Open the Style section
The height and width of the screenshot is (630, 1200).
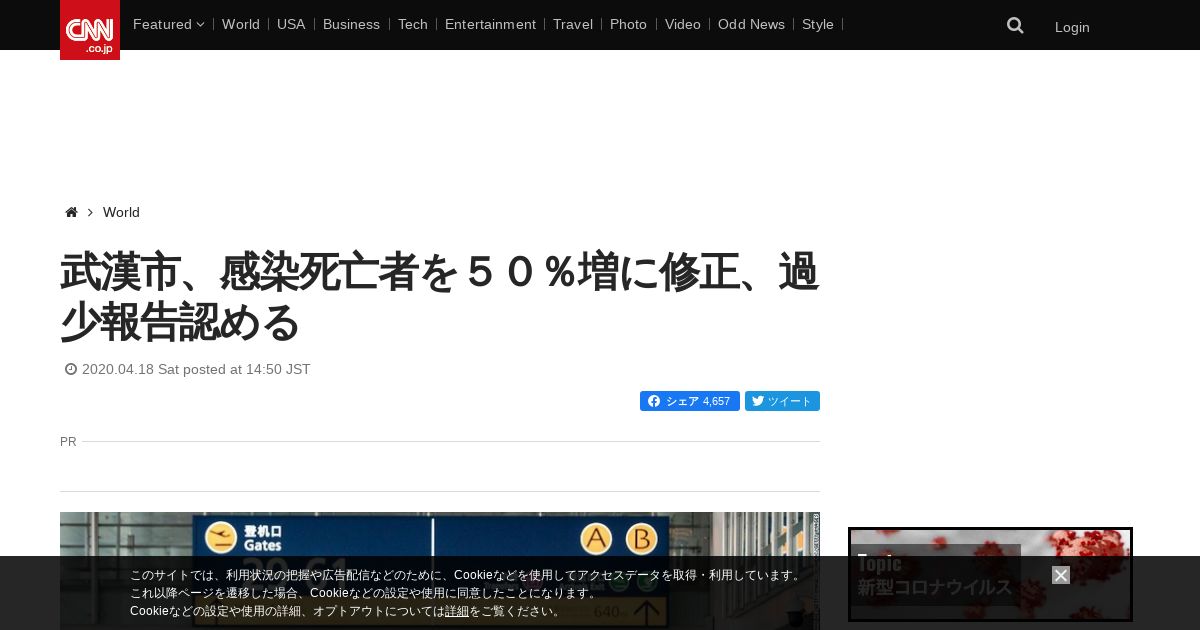(x=818, y=24)
